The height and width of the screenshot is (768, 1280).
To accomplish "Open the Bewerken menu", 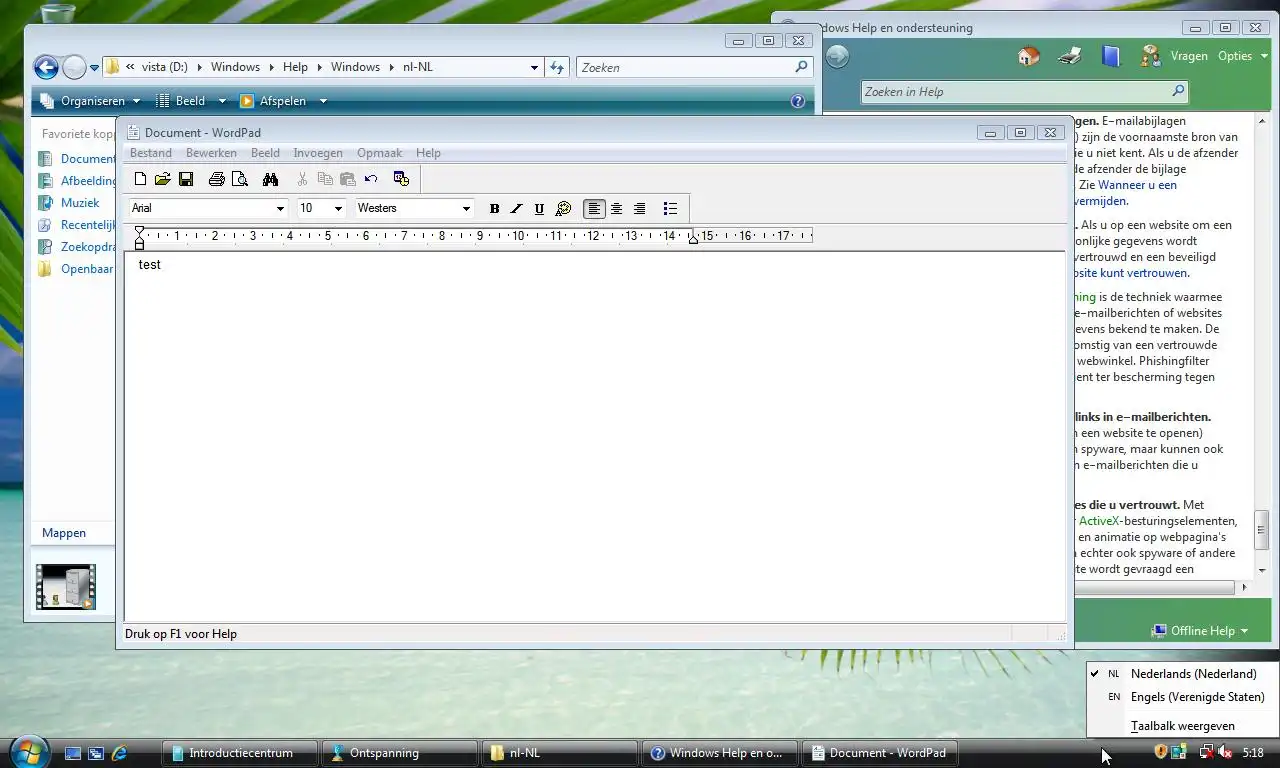I will 211,153.
